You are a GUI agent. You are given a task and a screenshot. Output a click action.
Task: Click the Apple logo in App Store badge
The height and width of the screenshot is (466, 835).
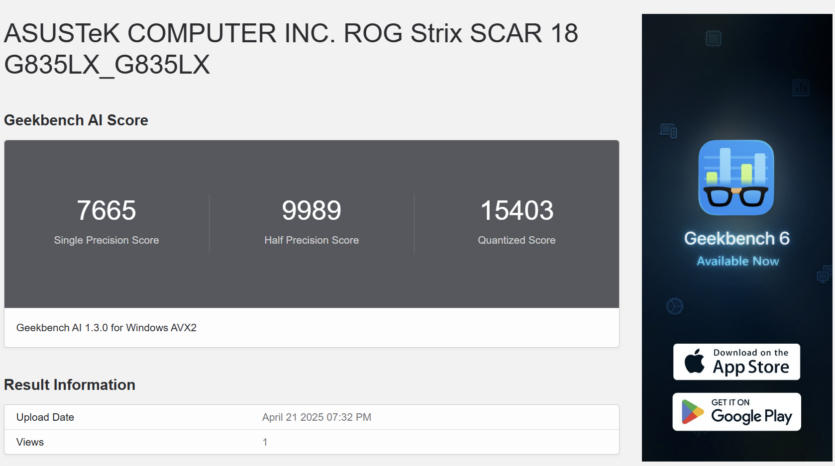pos(694,361)
